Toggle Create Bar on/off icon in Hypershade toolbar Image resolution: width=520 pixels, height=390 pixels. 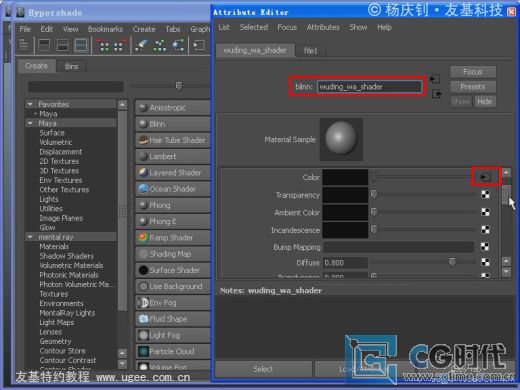coord(24,45)
